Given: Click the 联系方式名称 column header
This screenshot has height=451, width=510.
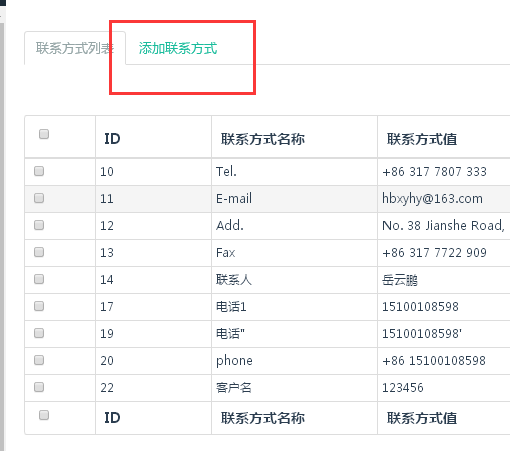Looking at the screenshot, I should click(x=263, y=139).
